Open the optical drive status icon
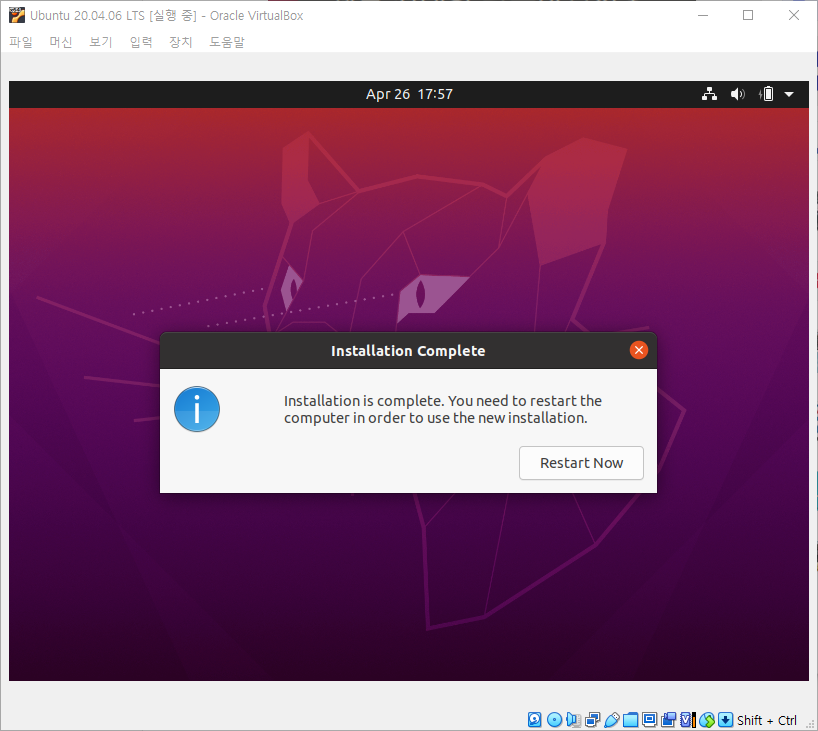This screenshot has width=818, height=731. coord(555,720)
